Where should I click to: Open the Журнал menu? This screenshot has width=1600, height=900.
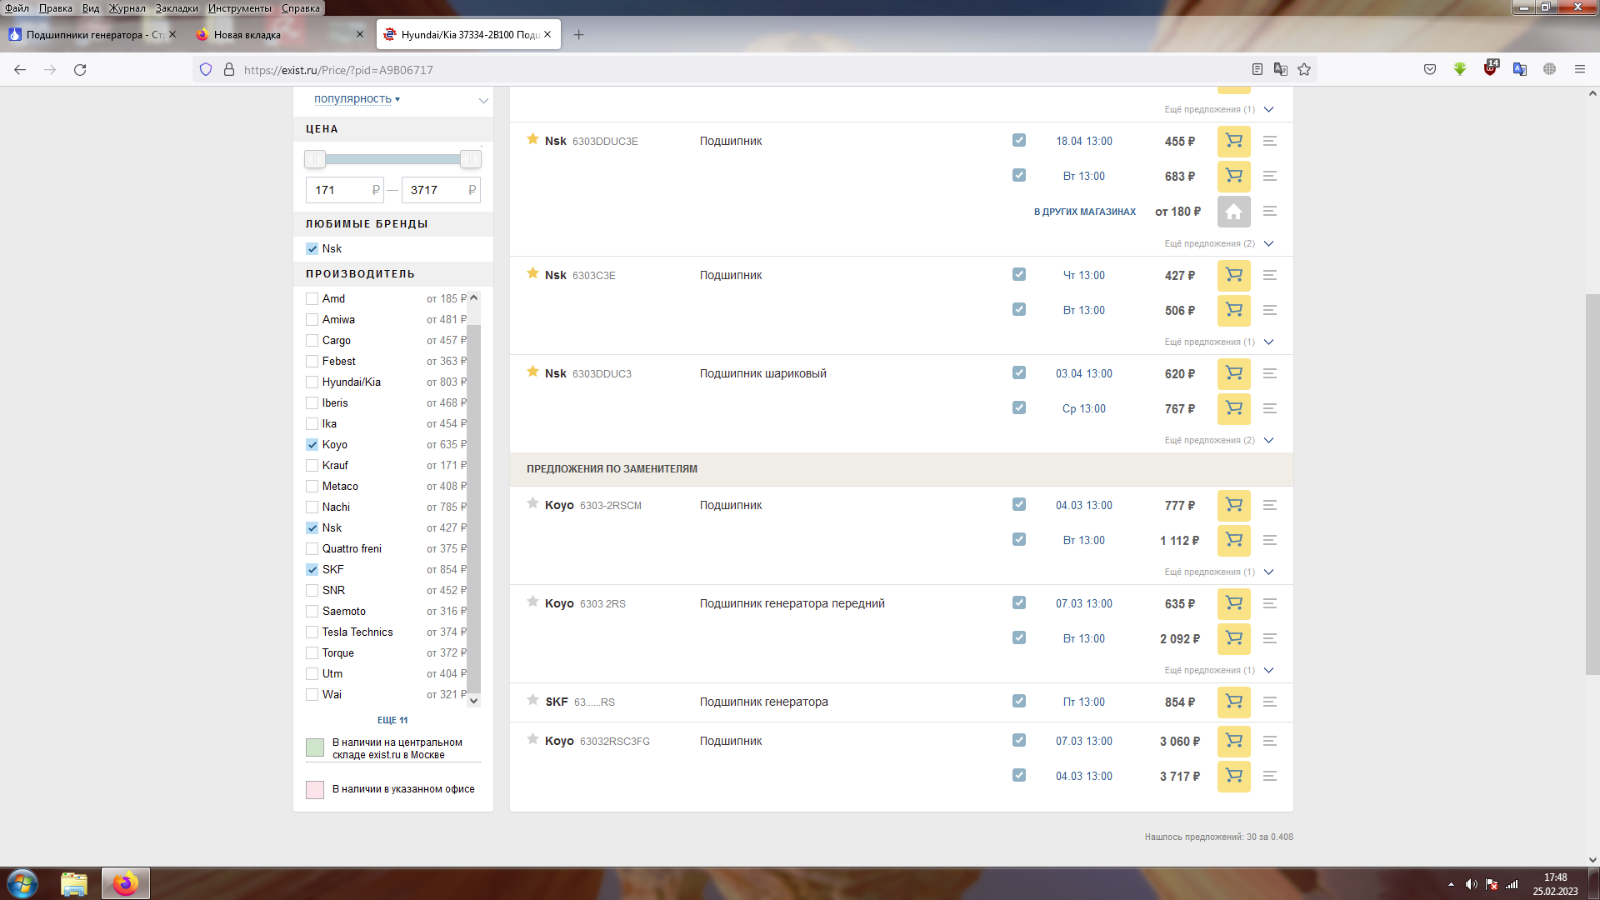click(x=127, y=8)
